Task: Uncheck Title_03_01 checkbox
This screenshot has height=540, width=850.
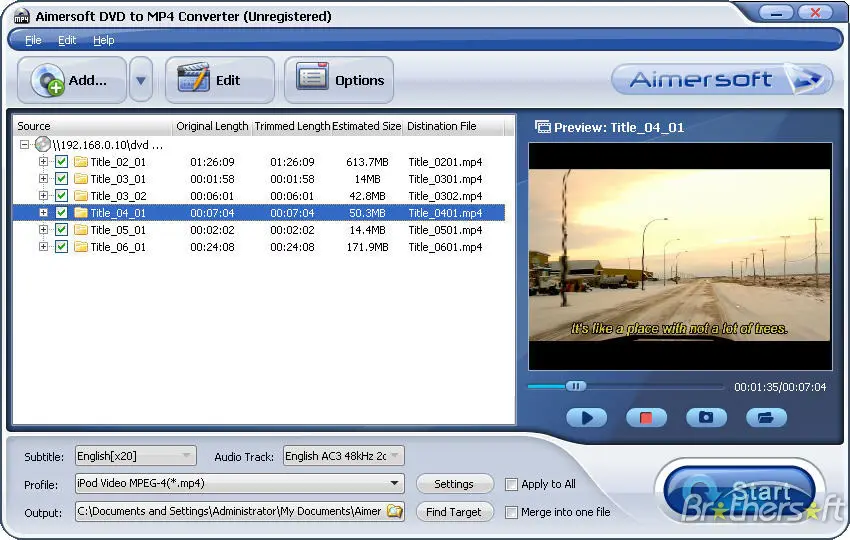Action: pyautogui.click(x=61, y=178)
